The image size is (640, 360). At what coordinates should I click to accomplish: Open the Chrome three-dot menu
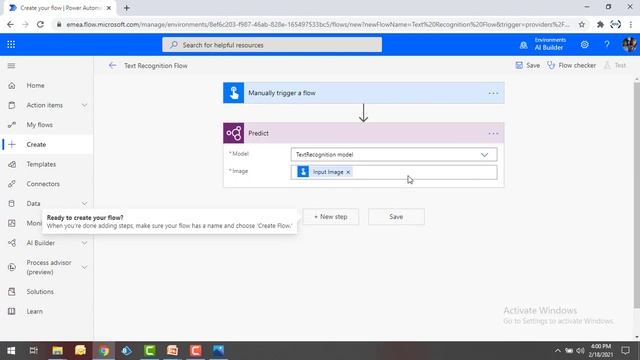[x=631, y=24]
